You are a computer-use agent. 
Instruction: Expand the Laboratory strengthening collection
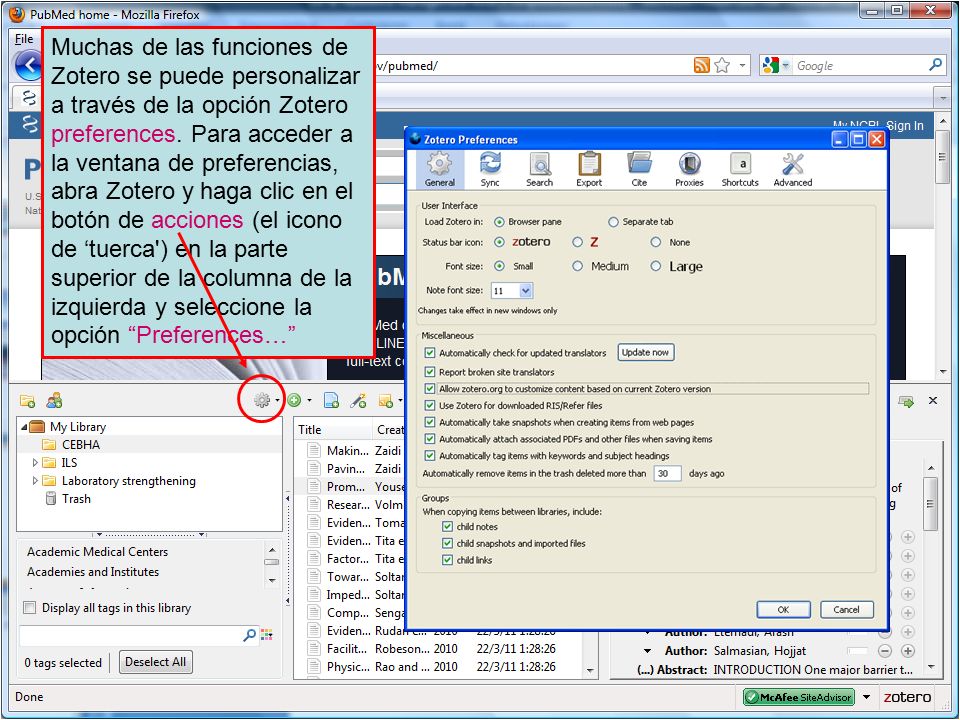35,481
